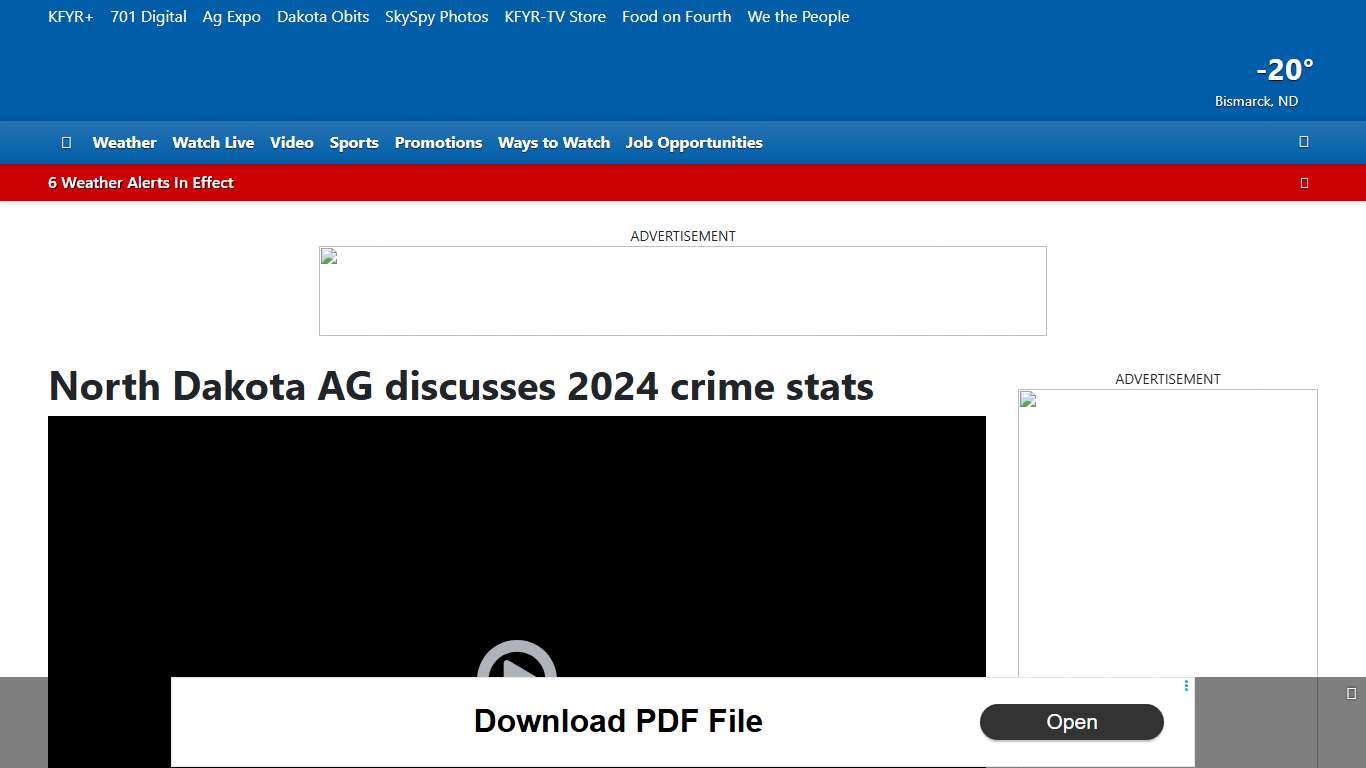
Task: Click the broken image icon in top ad
Action: 328,256
